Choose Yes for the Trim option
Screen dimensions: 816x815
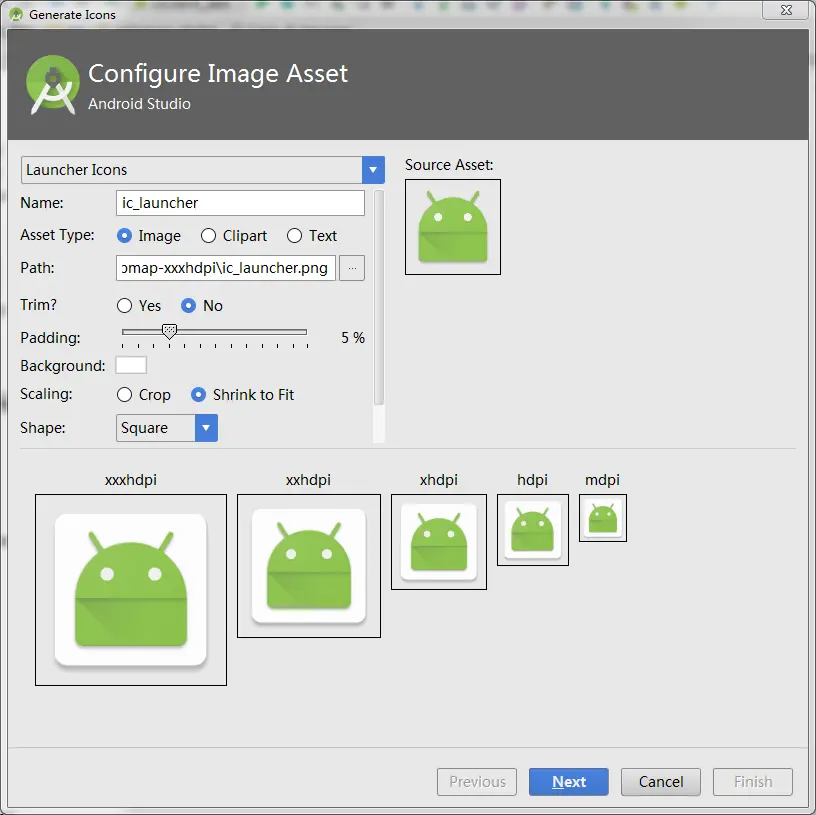(x=124, y=305)
